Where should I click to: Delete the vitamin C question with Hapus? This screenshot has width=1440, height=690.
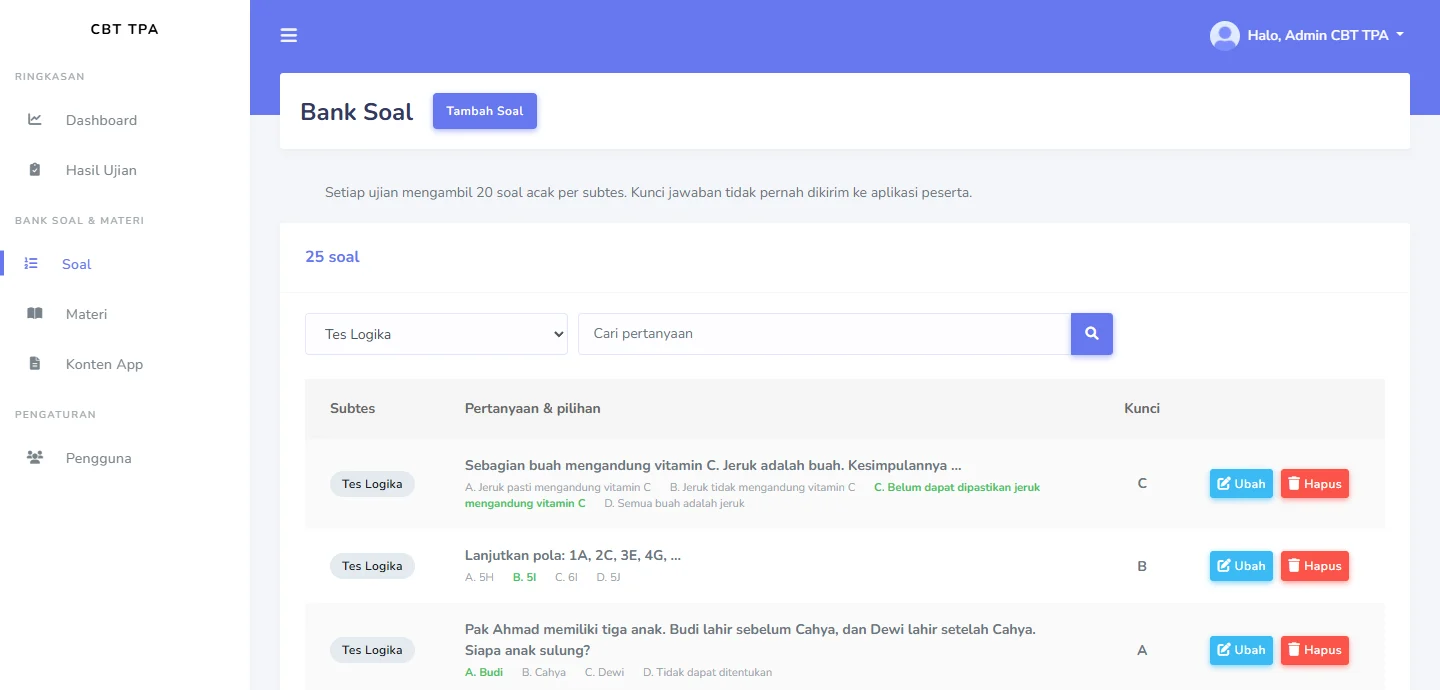[x=1315, y=484]
